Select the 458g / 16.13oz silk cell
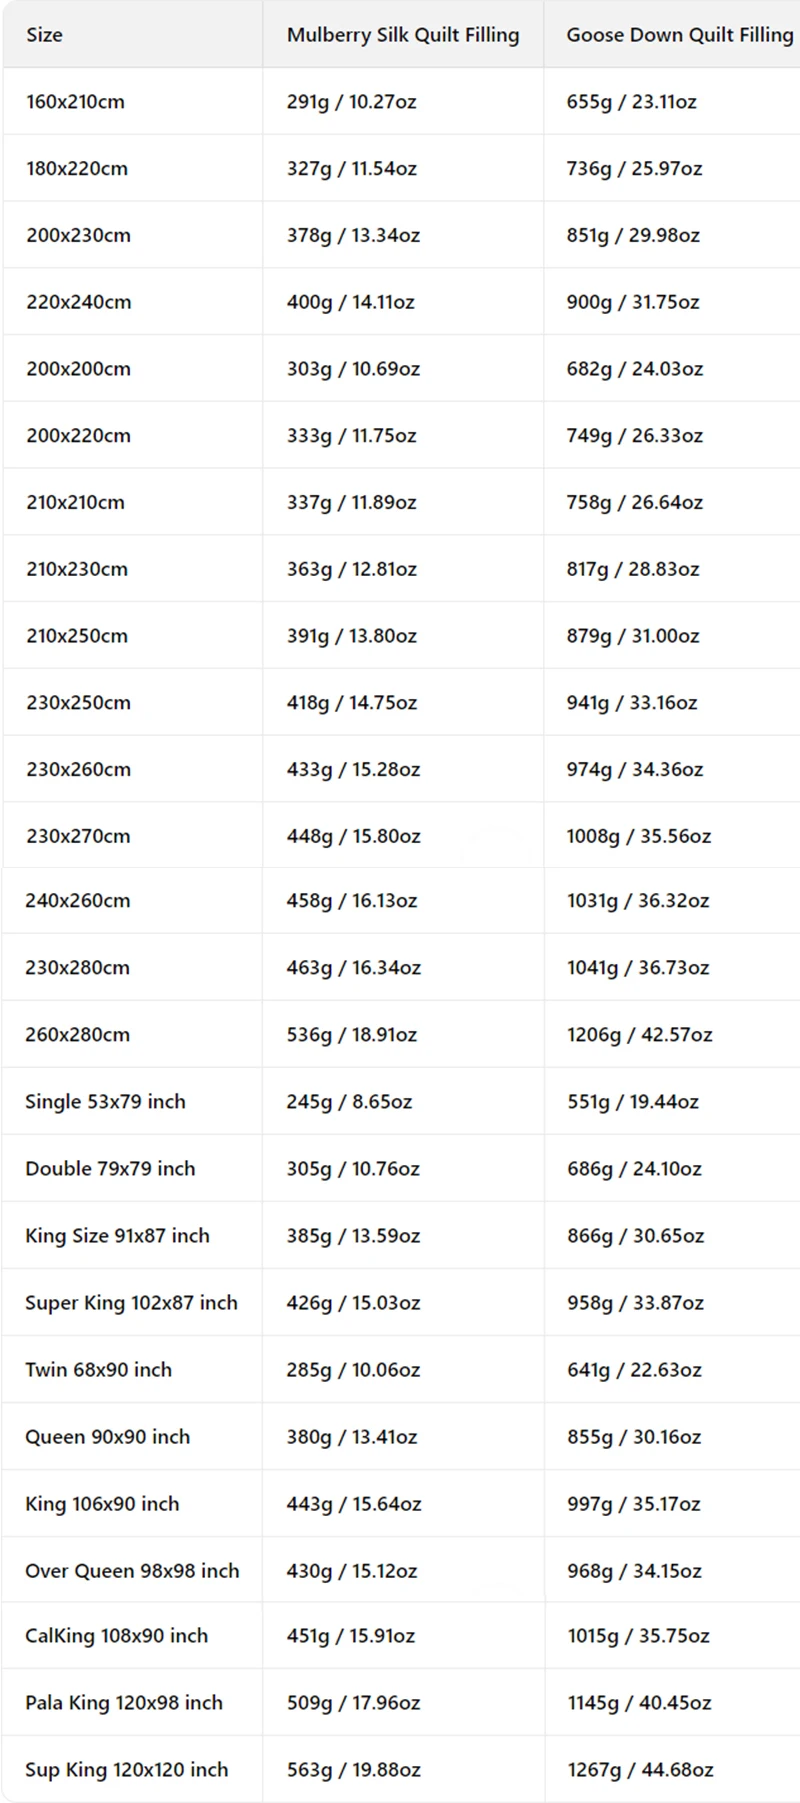800x1803 pixels. [351, 901]
